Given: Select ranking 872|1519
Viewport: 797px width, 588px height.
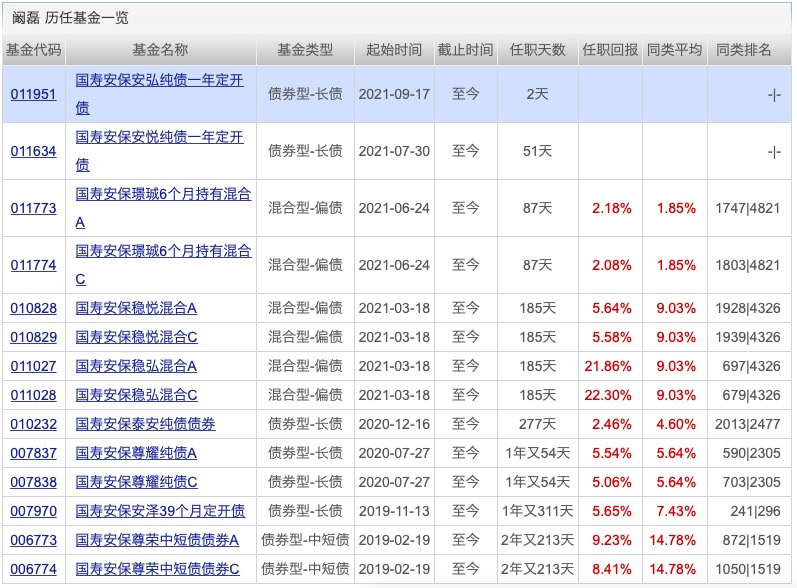Looking at the screenshot, I should [751, 540].
